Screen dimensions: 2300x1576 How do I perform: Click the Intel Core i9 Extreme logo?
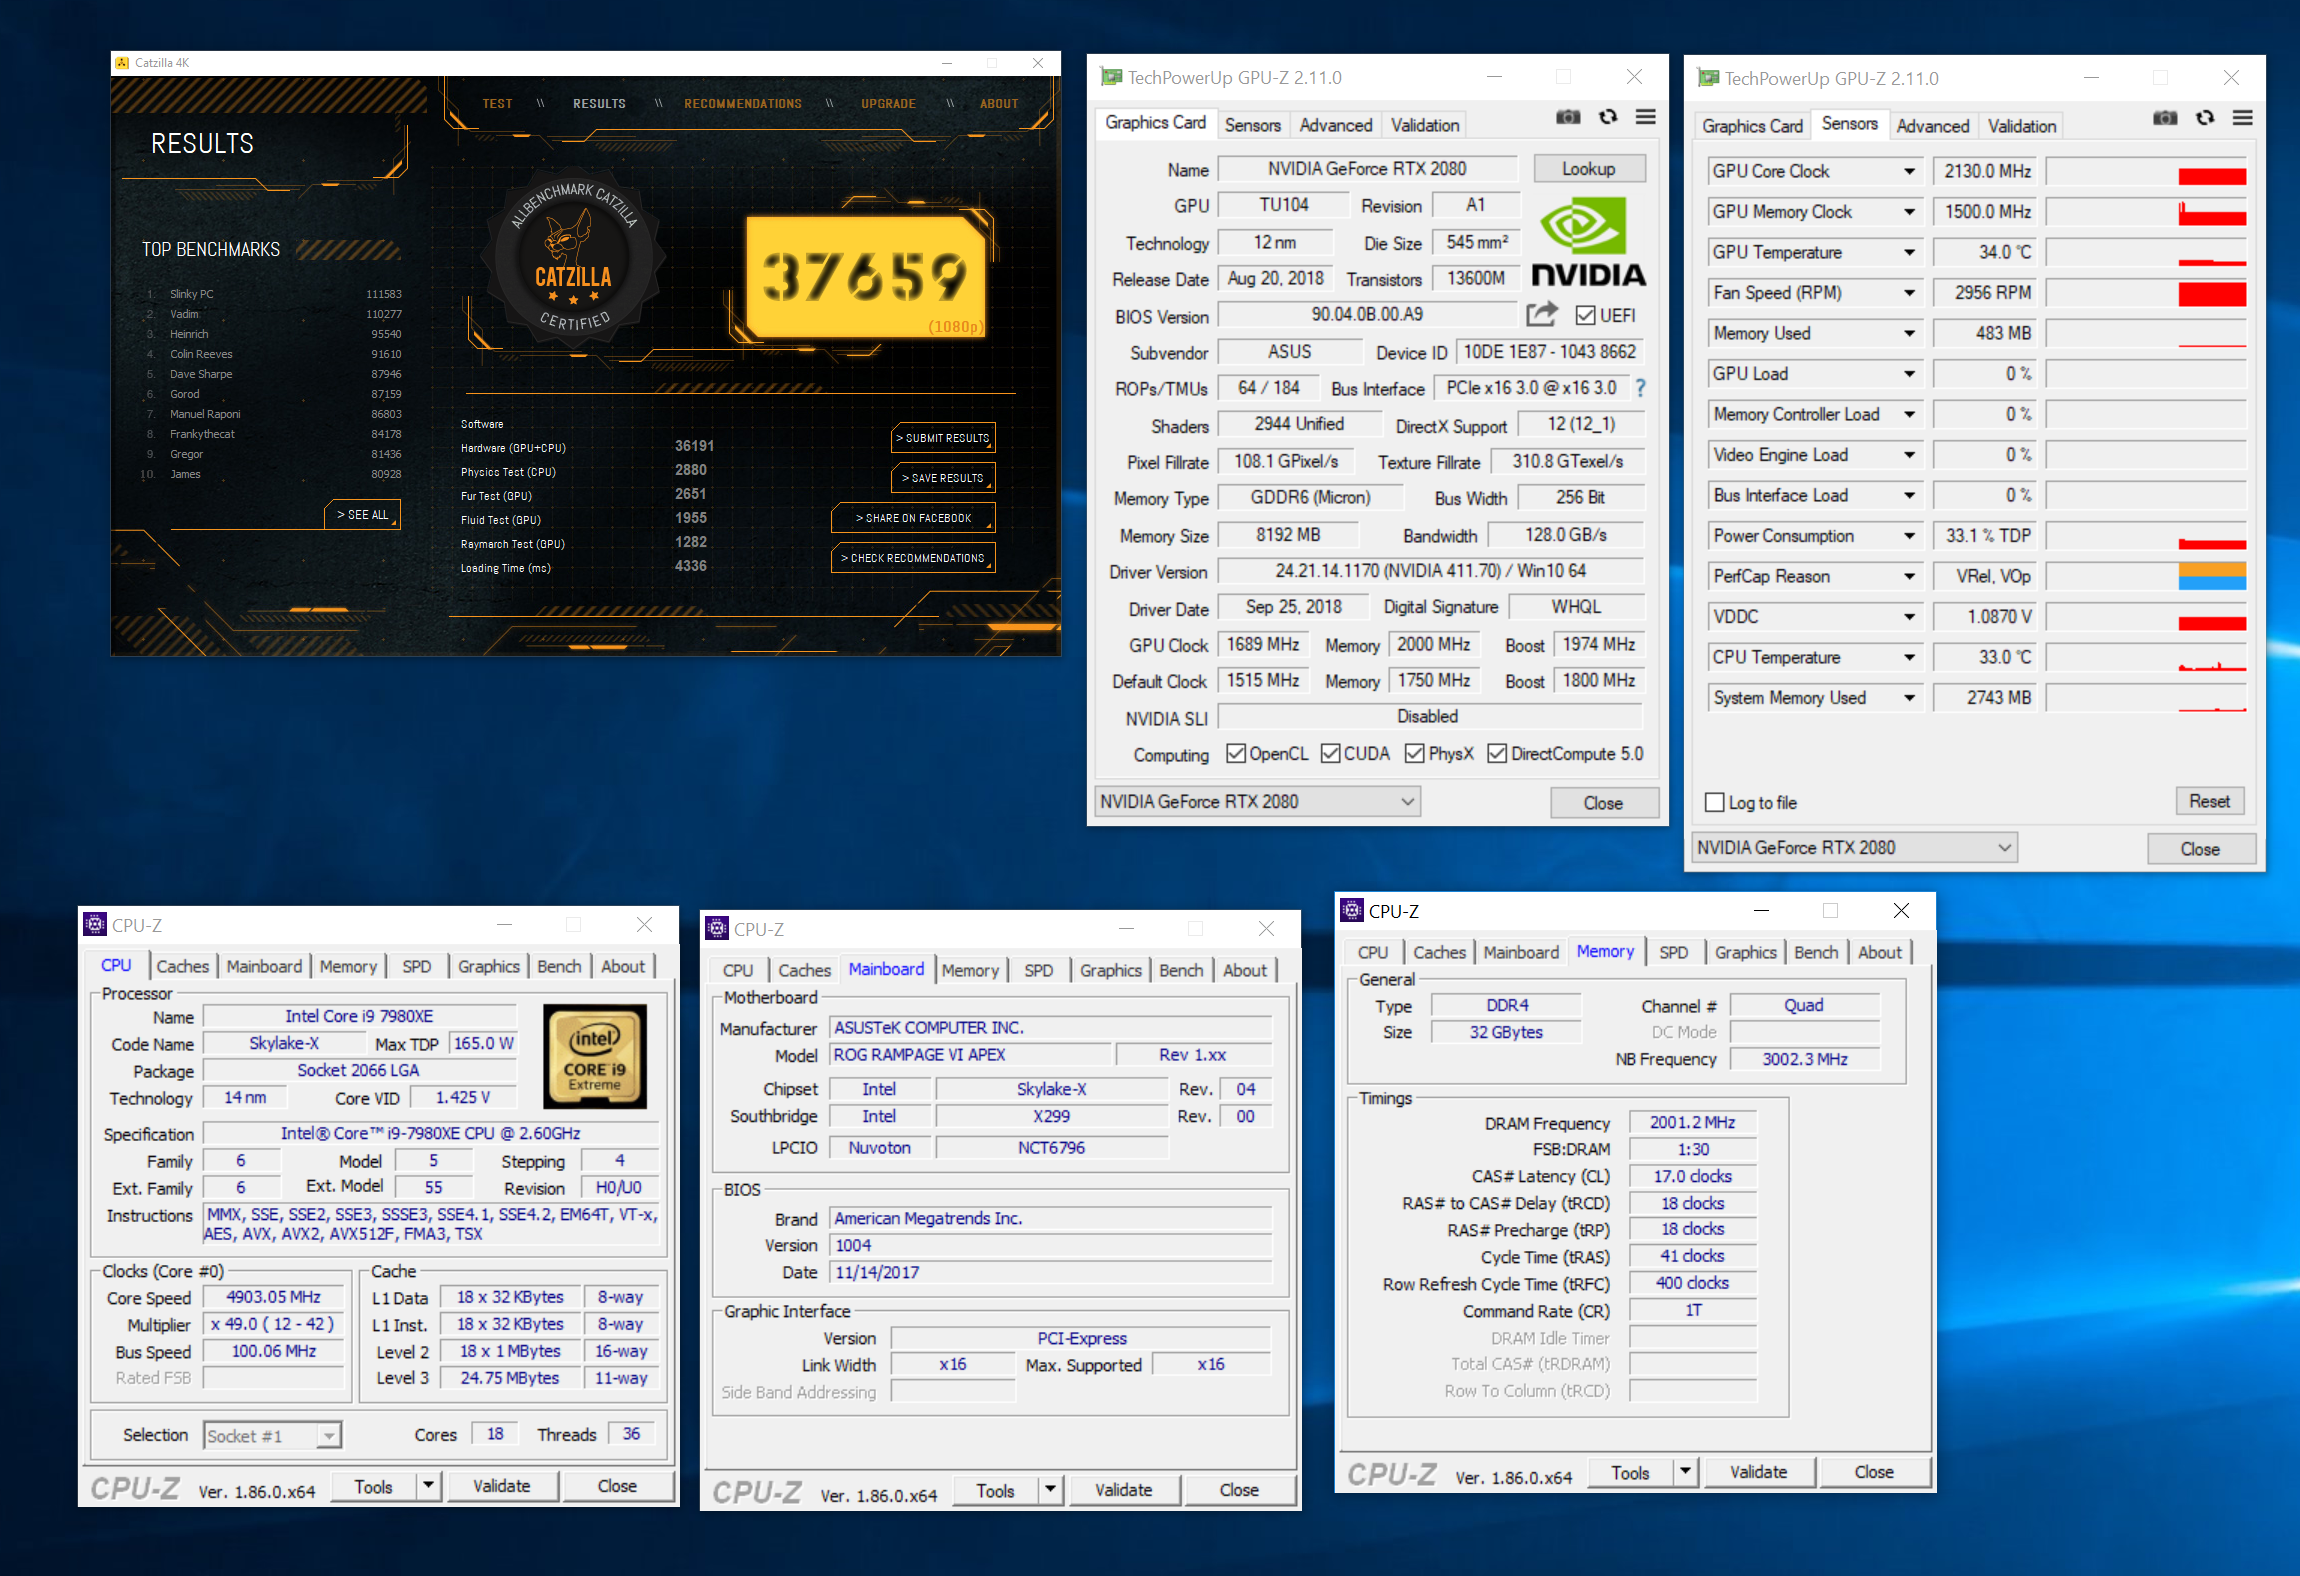click(x=595, y=1056)
